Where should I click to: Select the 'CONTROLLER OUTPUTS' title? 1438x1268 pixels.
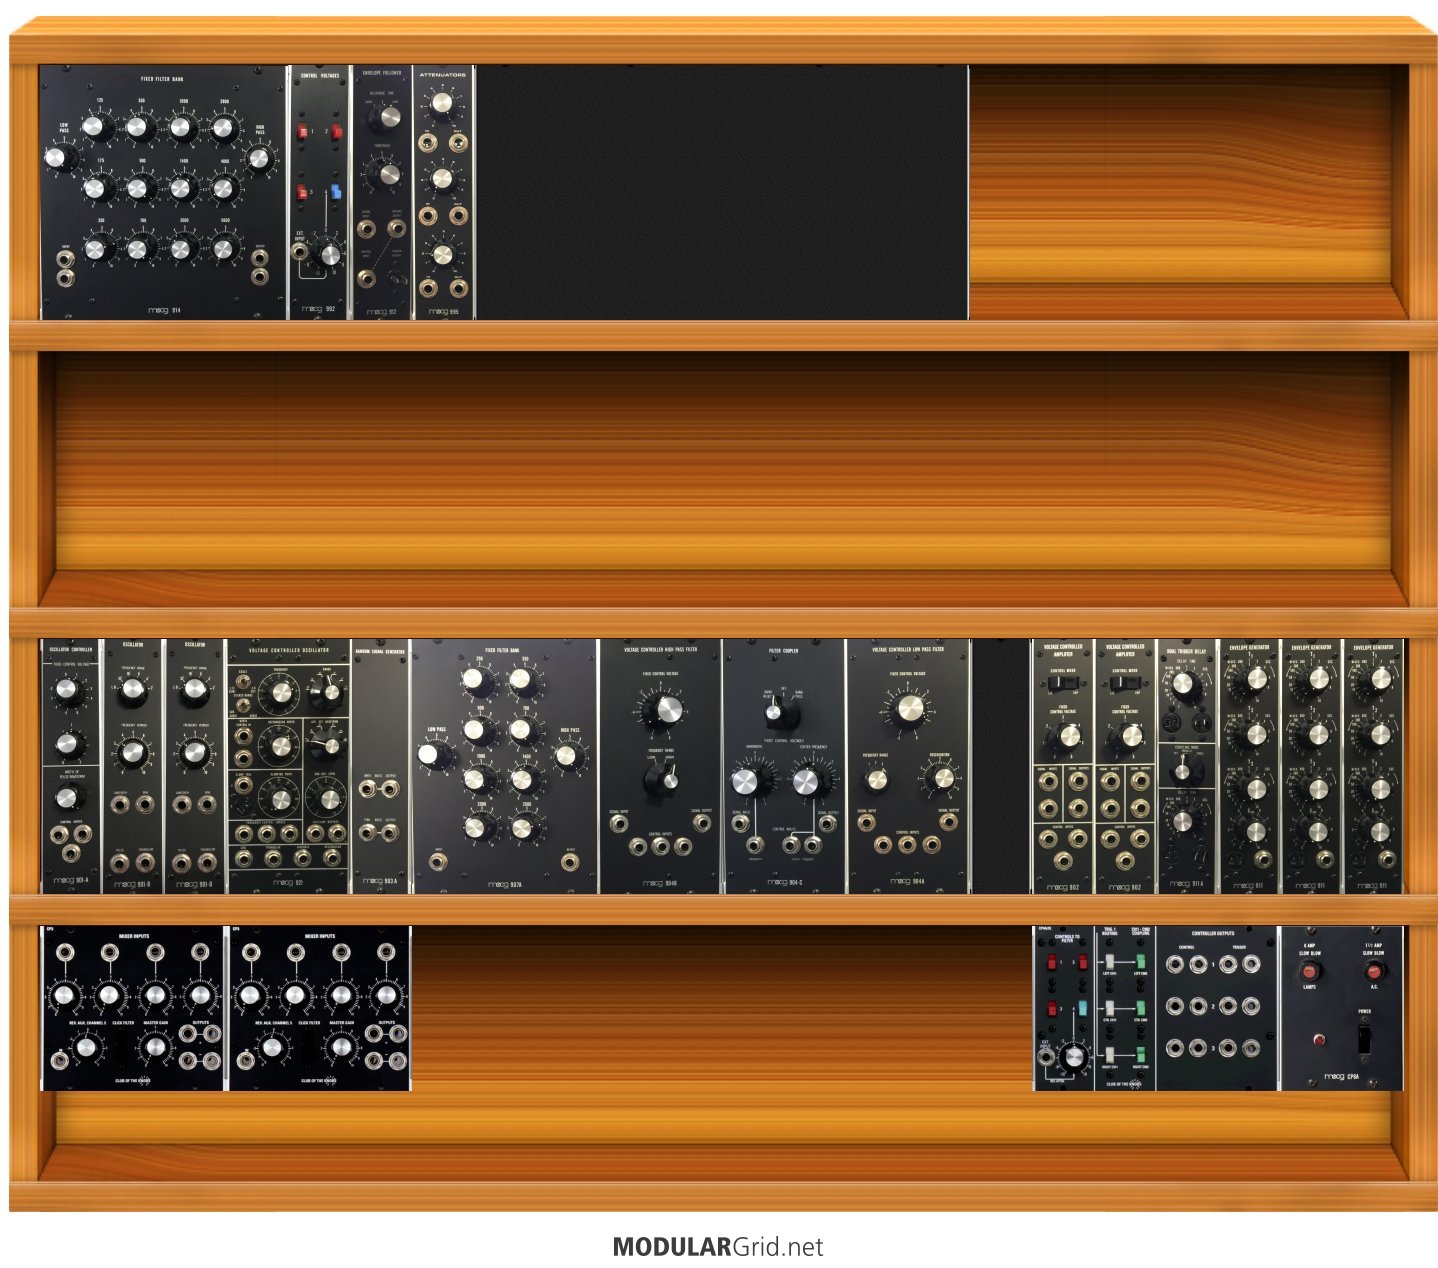pos(1213,934)
